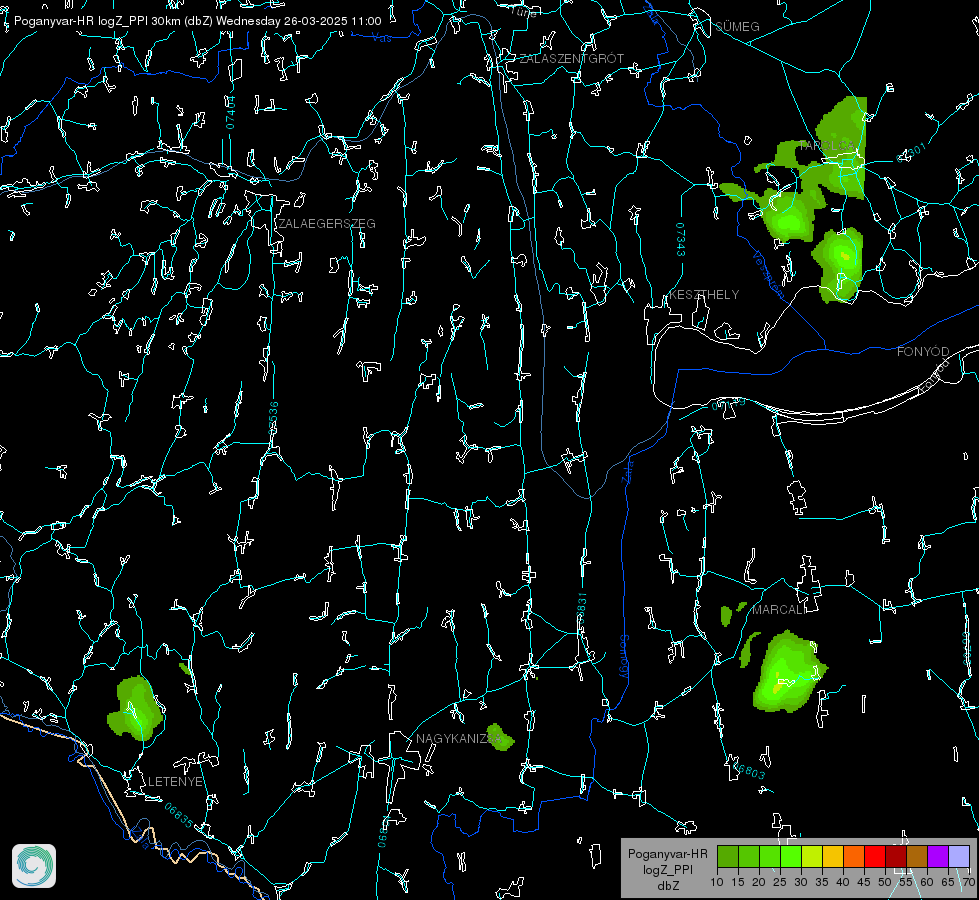Select the orange 40-45 dBZ legend swatch
979x900 pixels.
coord(854,856)
